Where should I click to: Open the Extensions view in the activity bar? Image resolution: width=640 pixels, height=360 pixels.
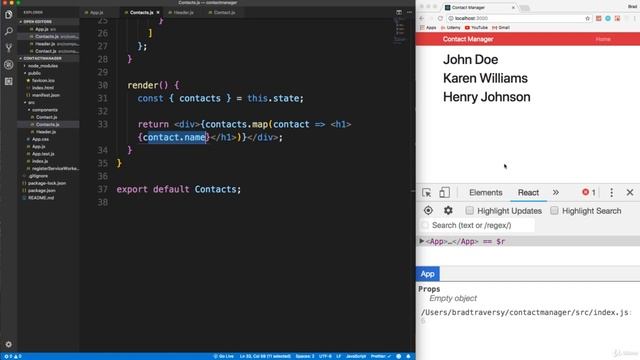[9, 81]
